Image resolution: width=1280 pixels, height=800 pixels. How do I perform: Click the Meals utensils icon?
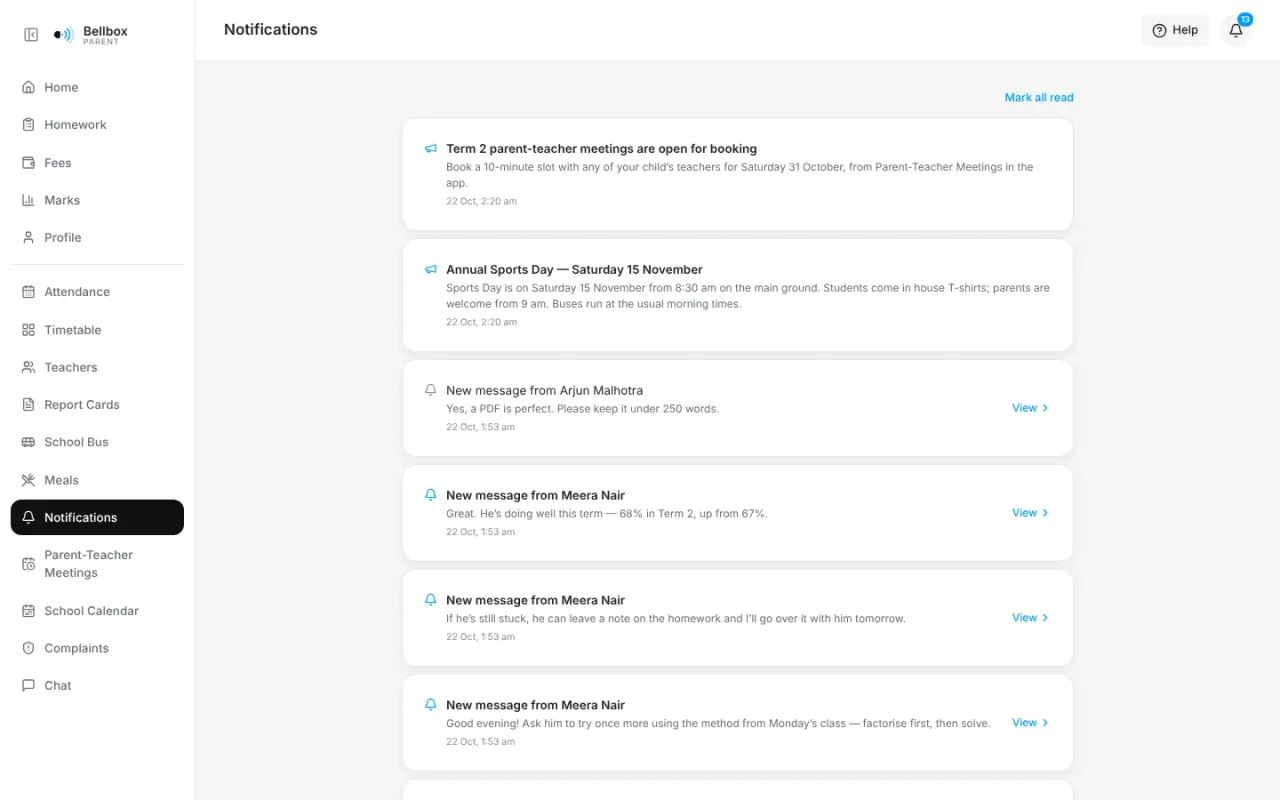pos(28,480)
